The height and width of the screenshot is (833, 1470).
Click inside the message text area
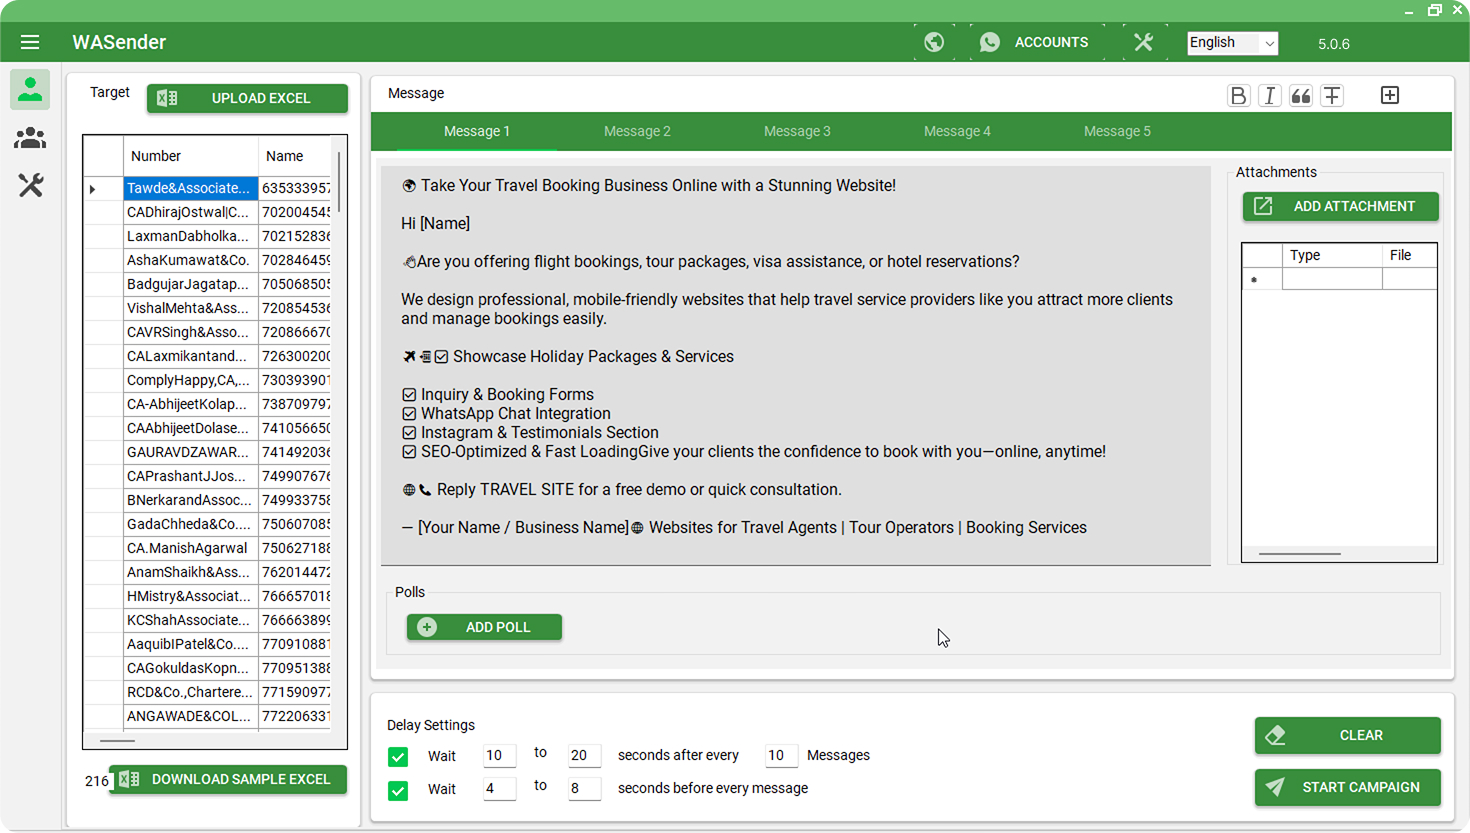(x=795, y=366)
